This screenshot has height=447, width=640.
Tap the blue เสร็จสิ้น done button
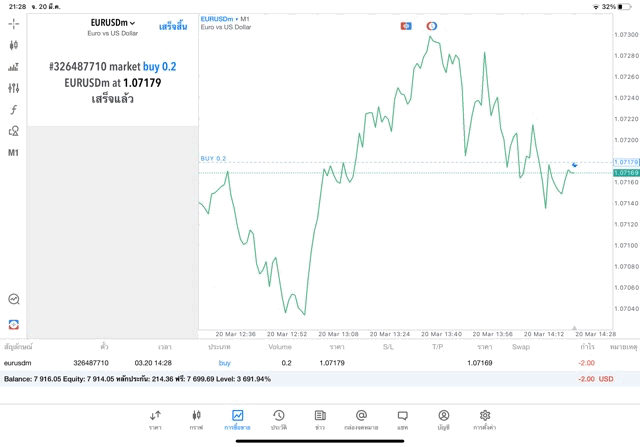[173, 27]
